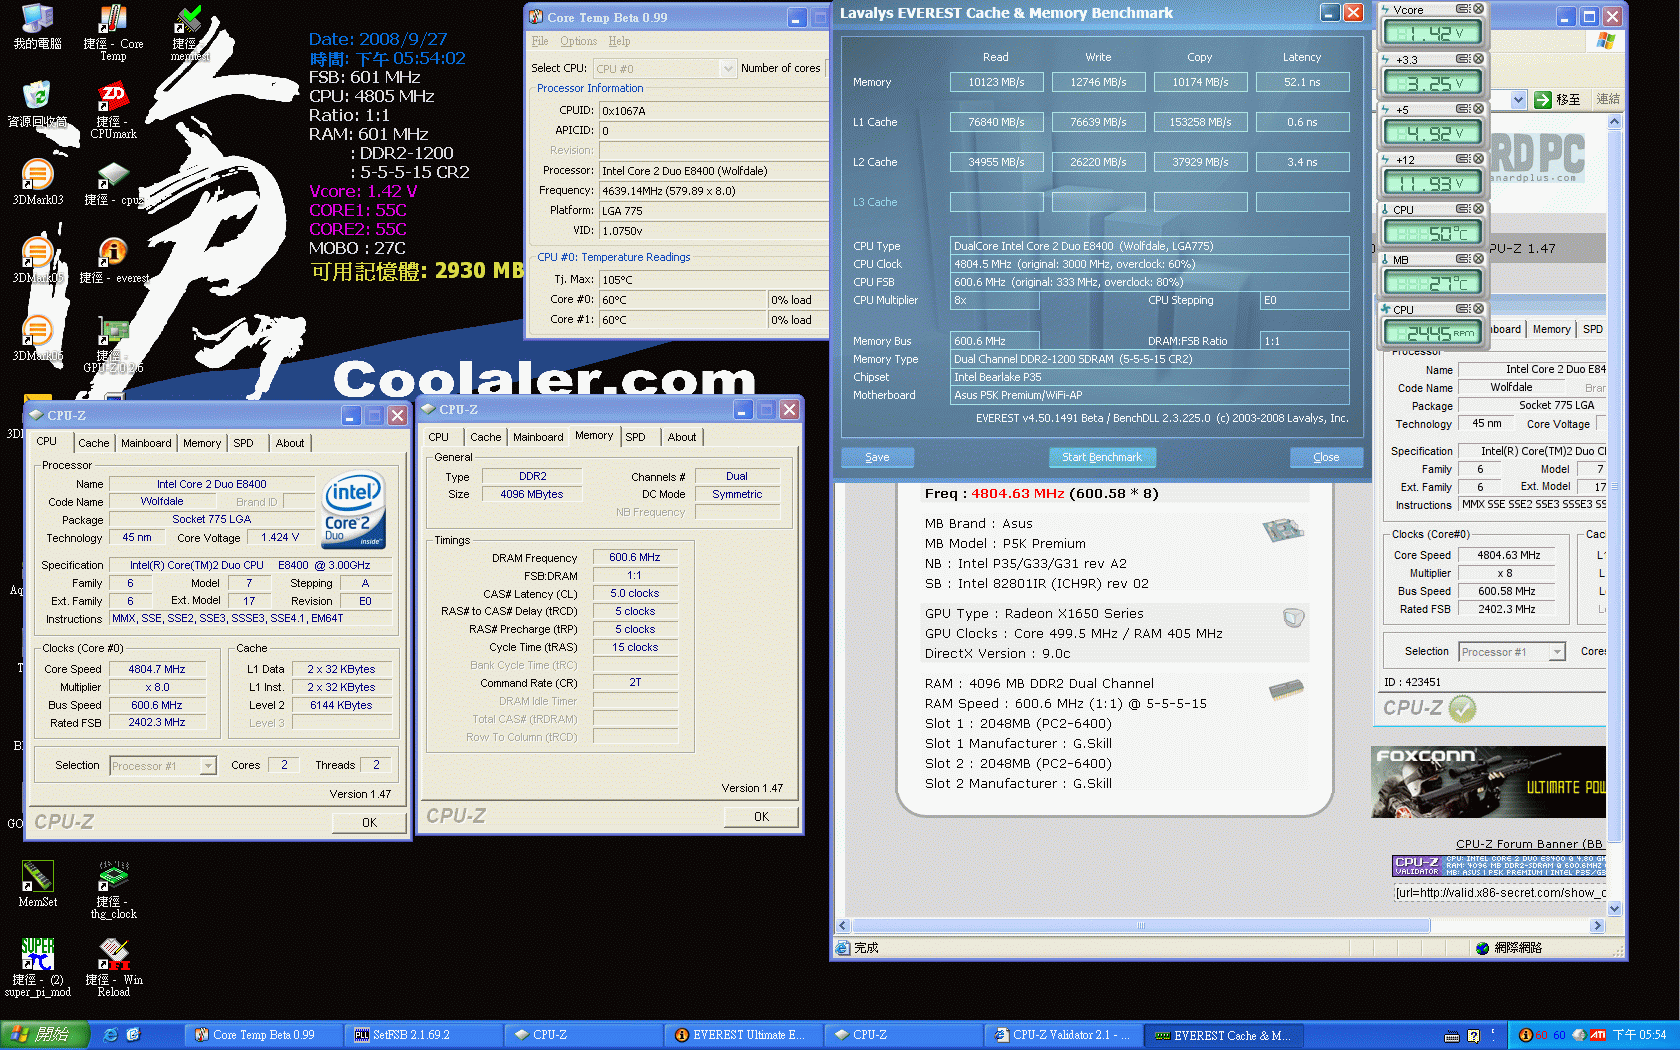The image size is (1680, 1050).
Task: Open the MemSet desktop icon
Action: [37, 883]
